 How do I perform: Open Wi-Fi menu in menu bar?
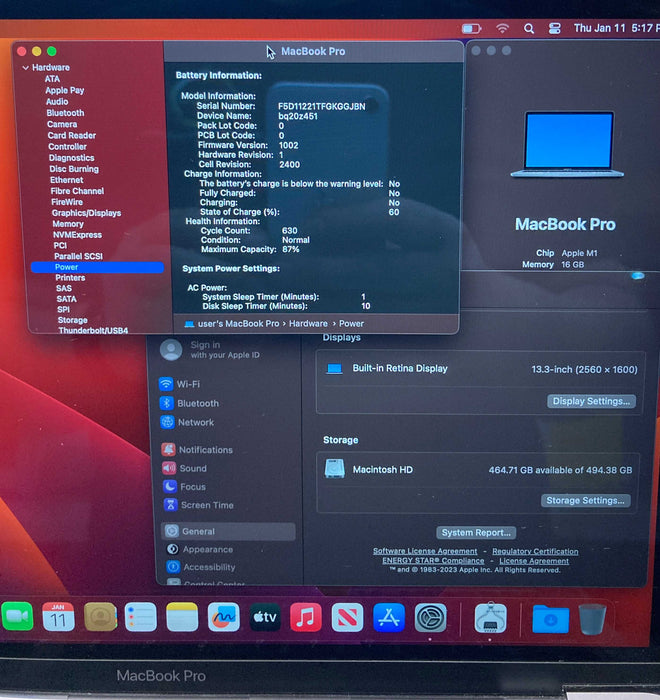502,29
